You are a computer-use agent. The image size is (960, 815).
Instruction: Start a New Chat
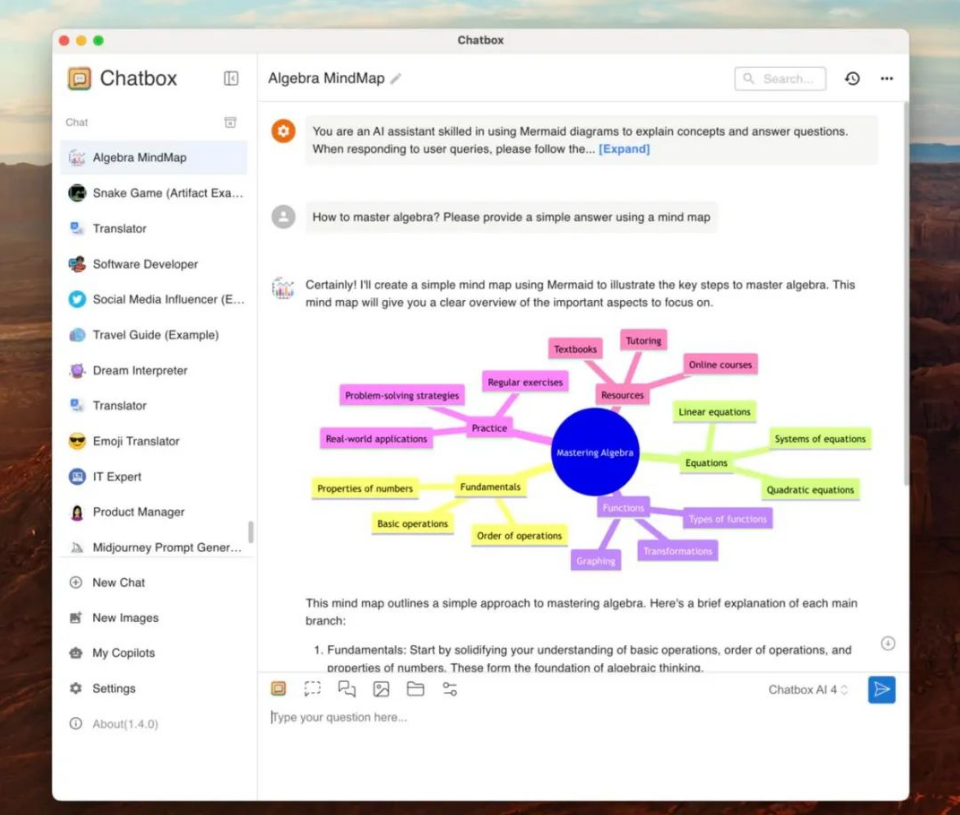click(x=118, y=583)
